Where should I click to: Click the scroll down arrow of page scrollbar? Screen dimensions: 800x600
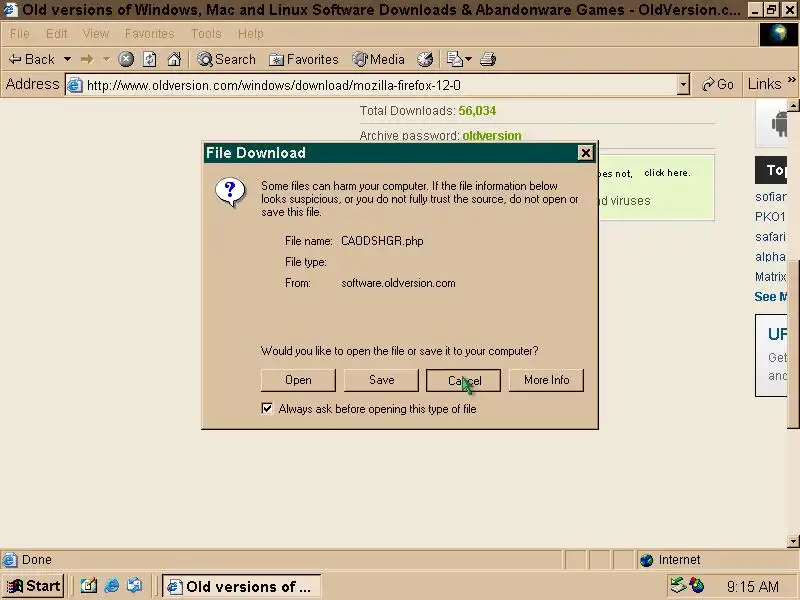[793, 541]
